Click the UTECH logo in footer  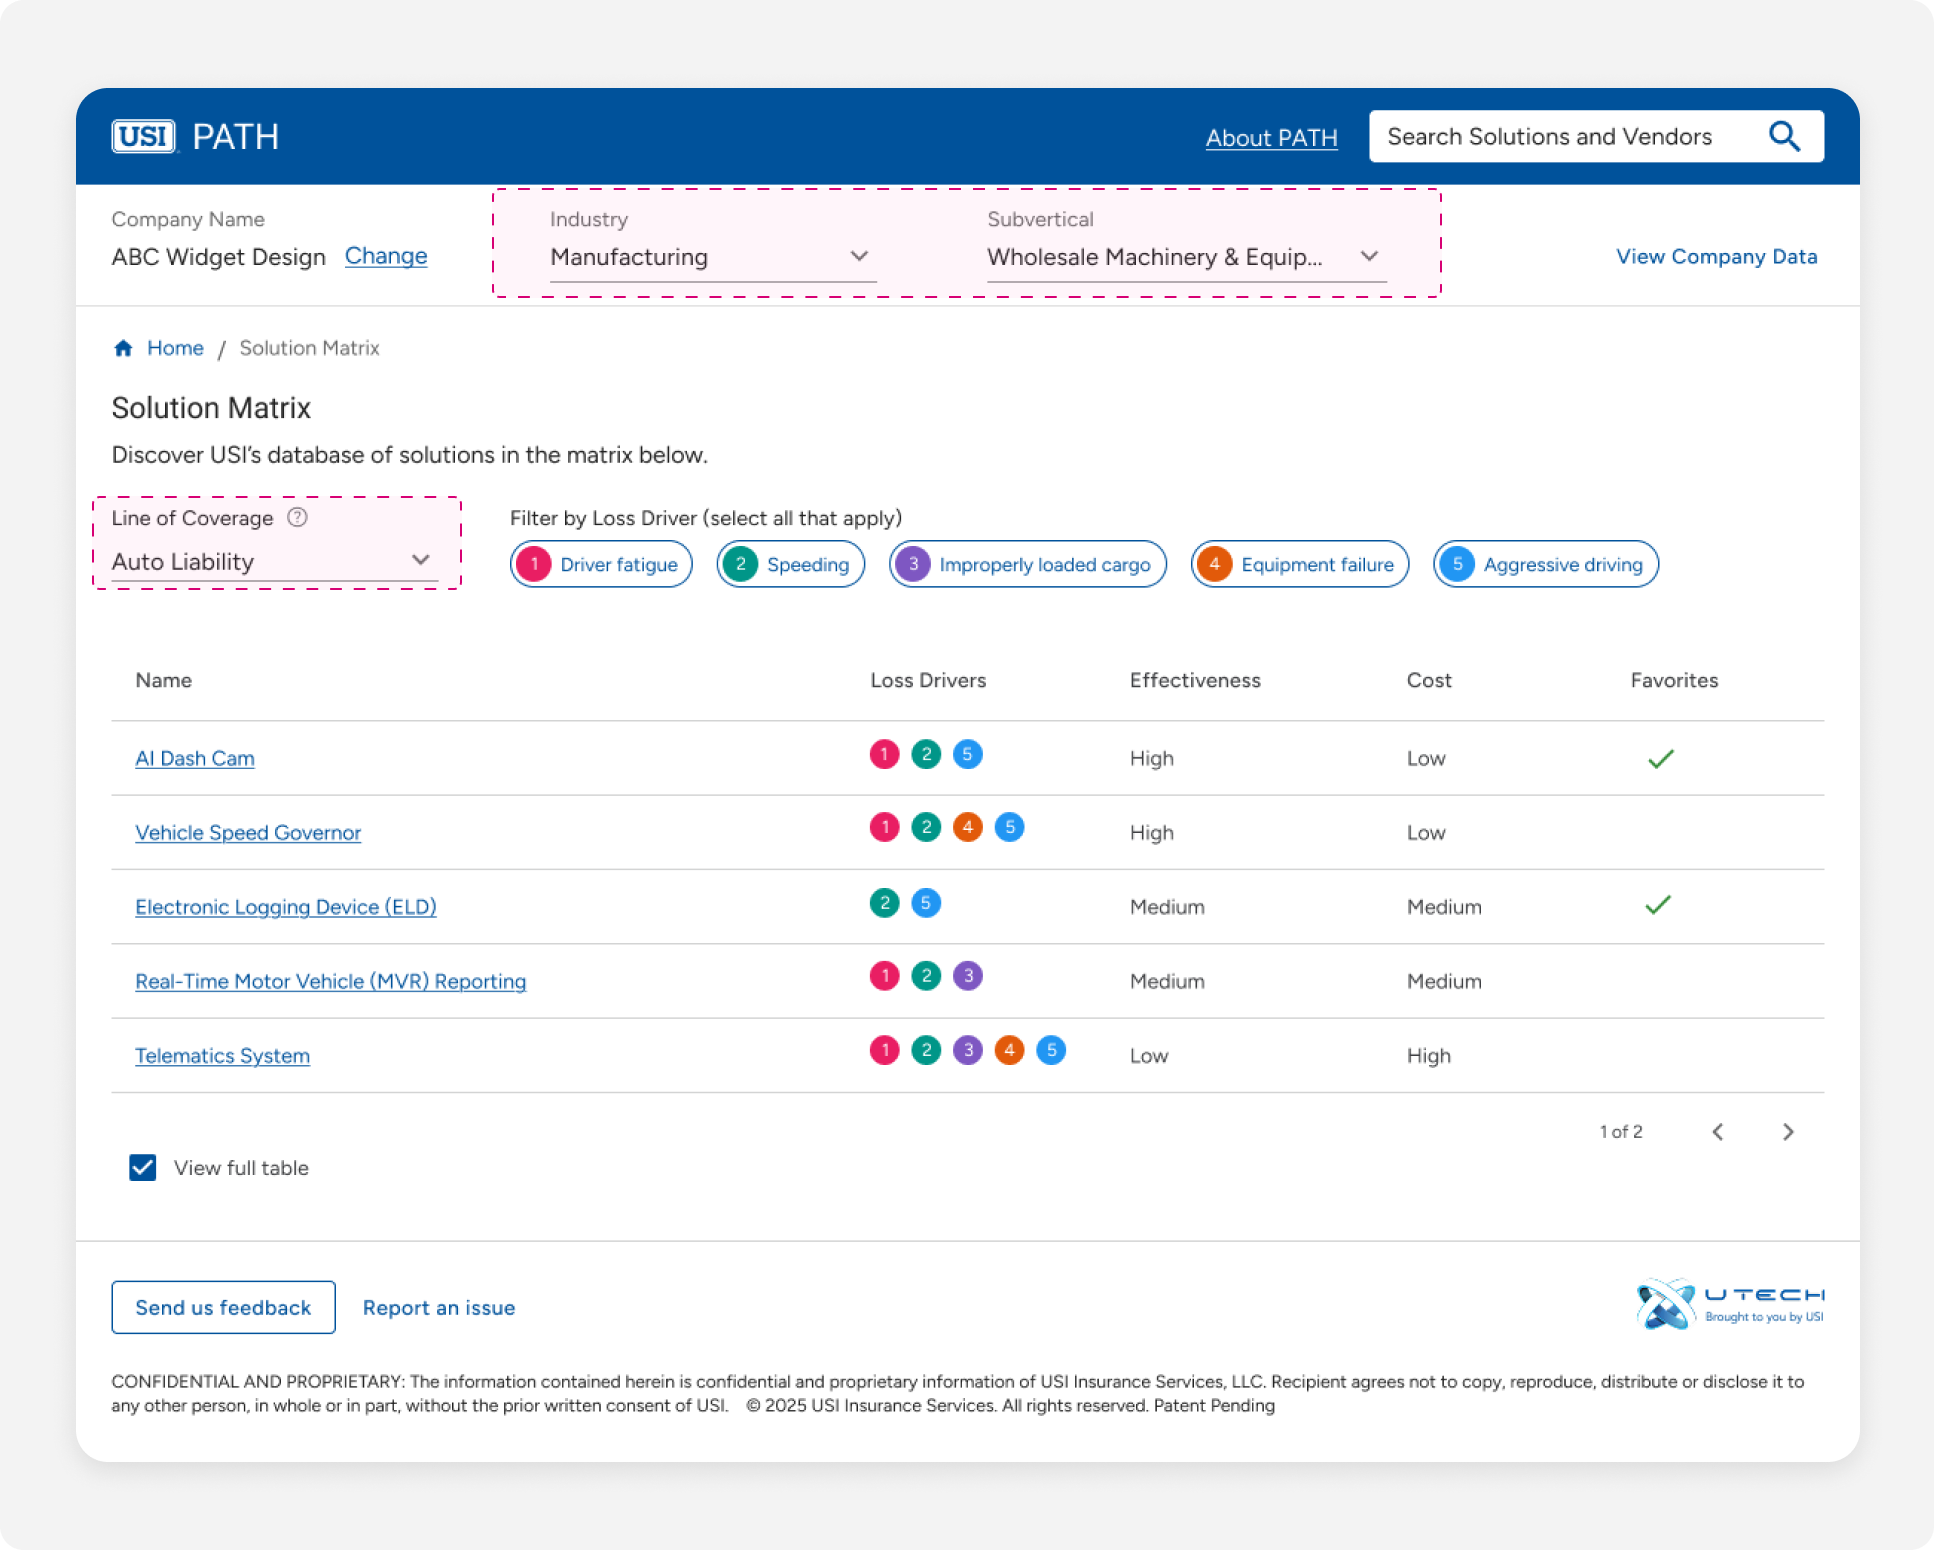pos(1730,1304)
